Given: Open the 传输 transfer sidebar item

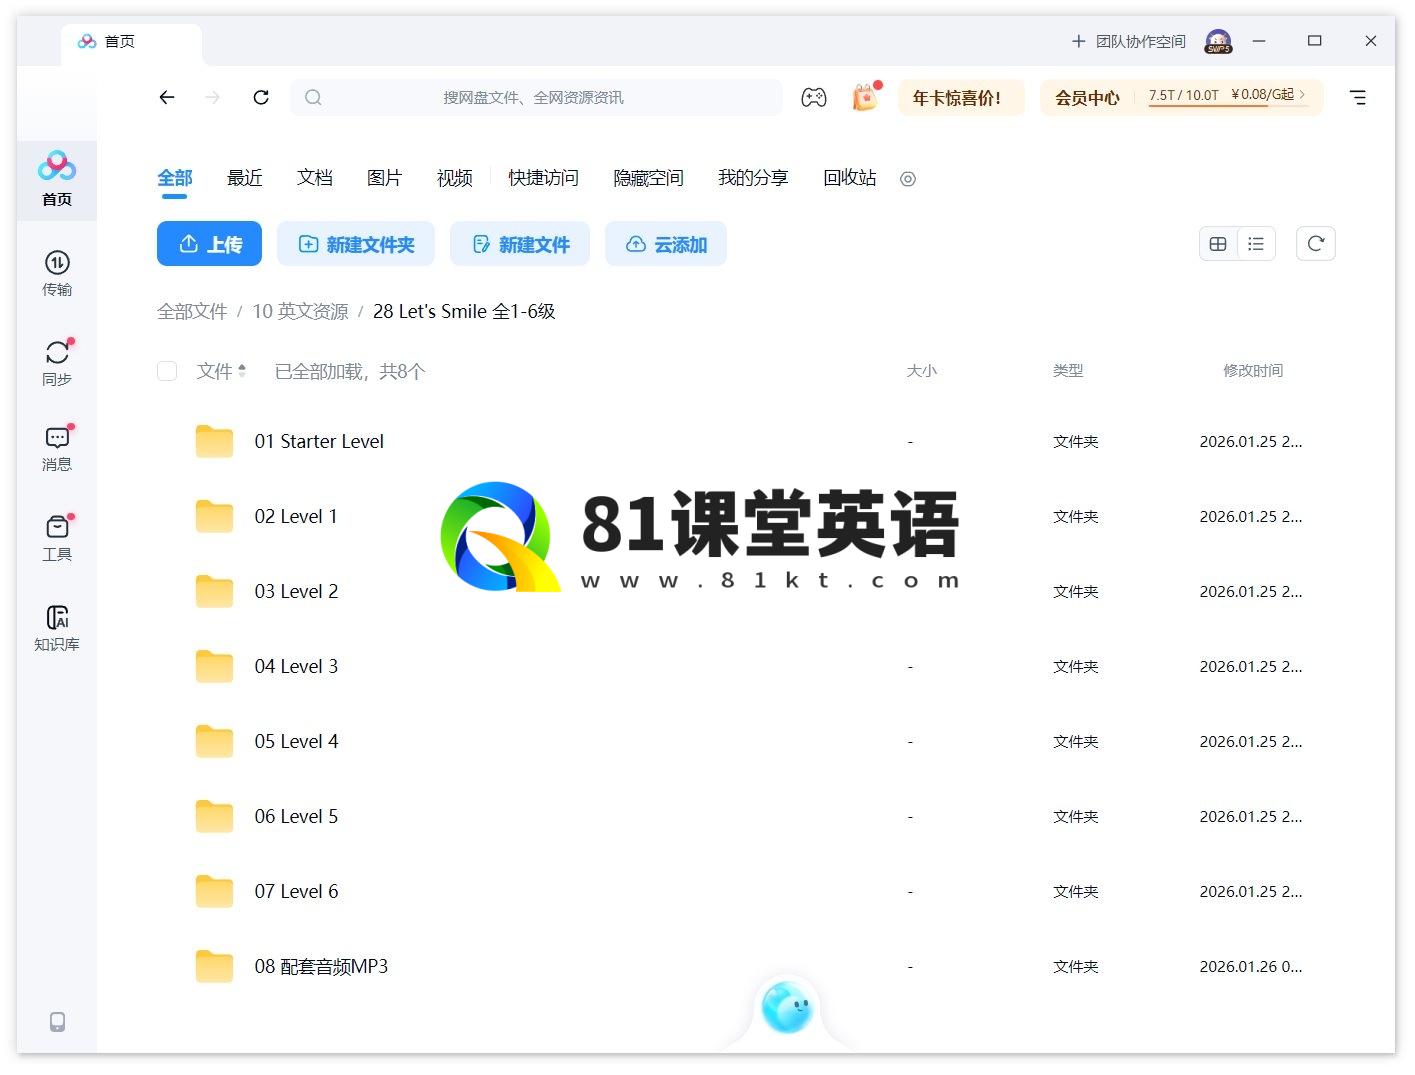Looking at the screenshot, I should click(57, 273).
